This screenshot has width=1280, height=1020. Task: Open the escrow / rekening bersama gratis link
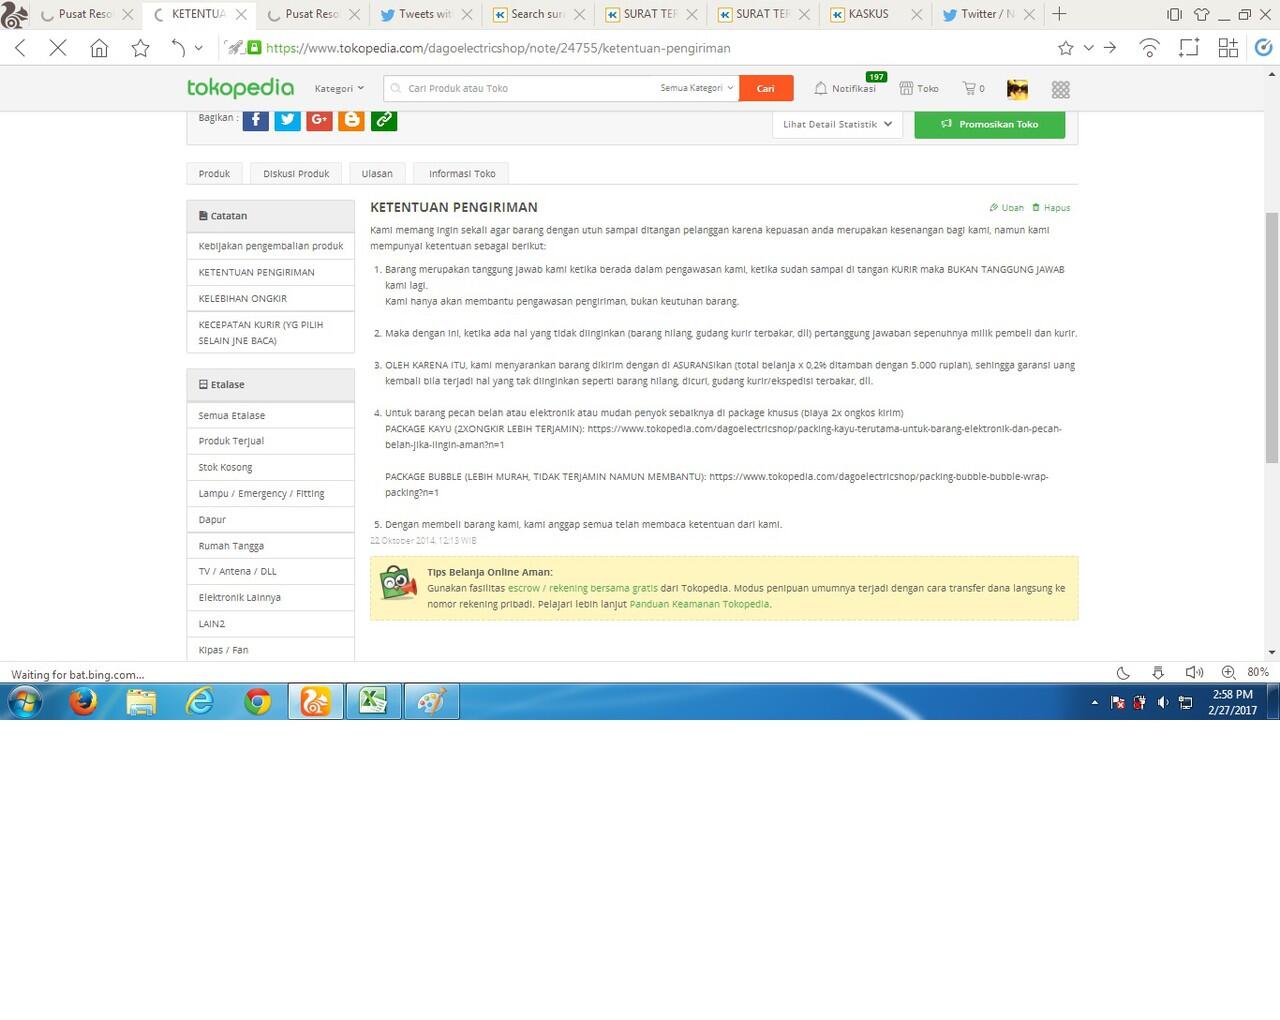[x=583, y=588]
